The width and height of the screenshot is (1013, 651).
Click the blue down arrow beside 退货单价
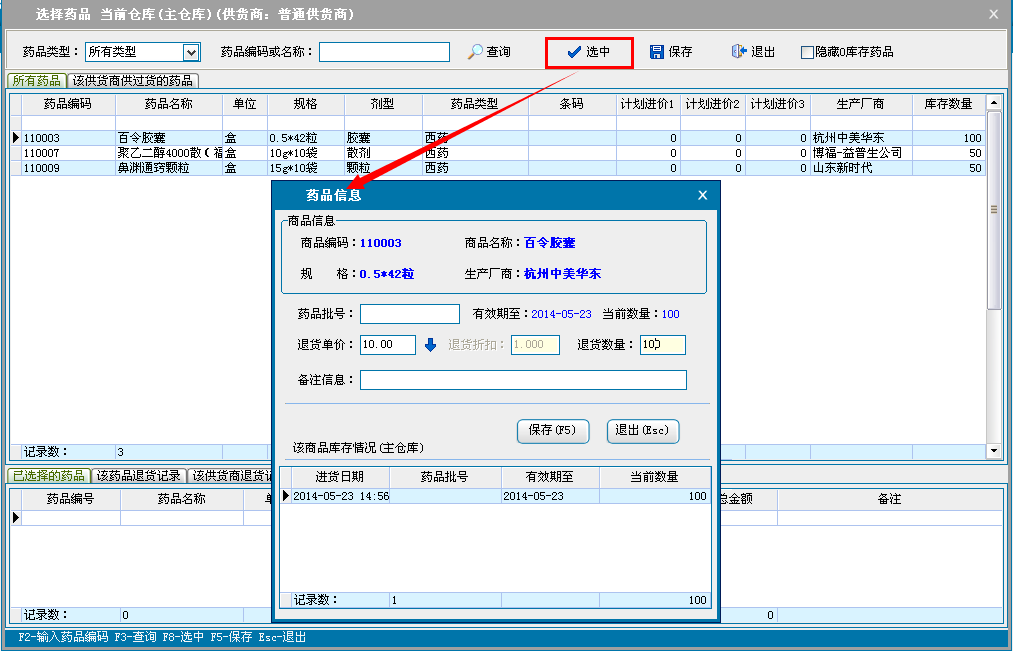(x=430, y=345)
